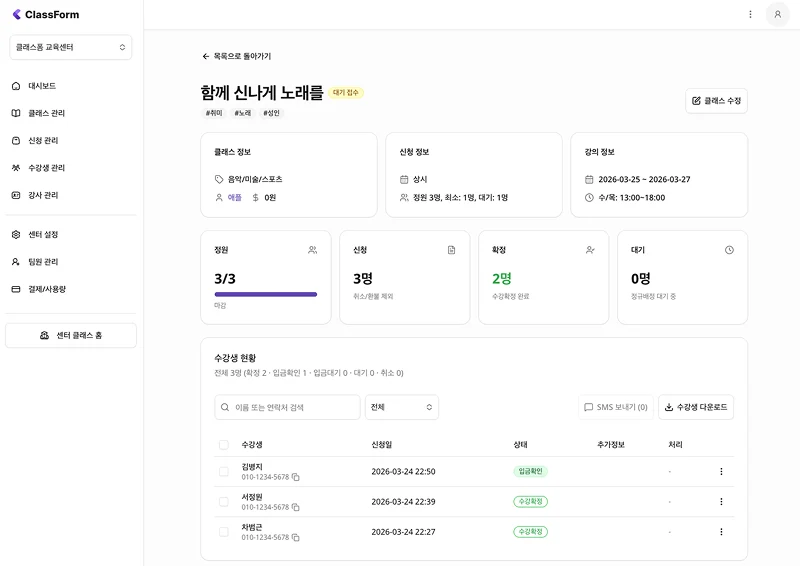Click the dollar icon beside 0원
The height and width of the screenshot is (566, 800).
256,198
